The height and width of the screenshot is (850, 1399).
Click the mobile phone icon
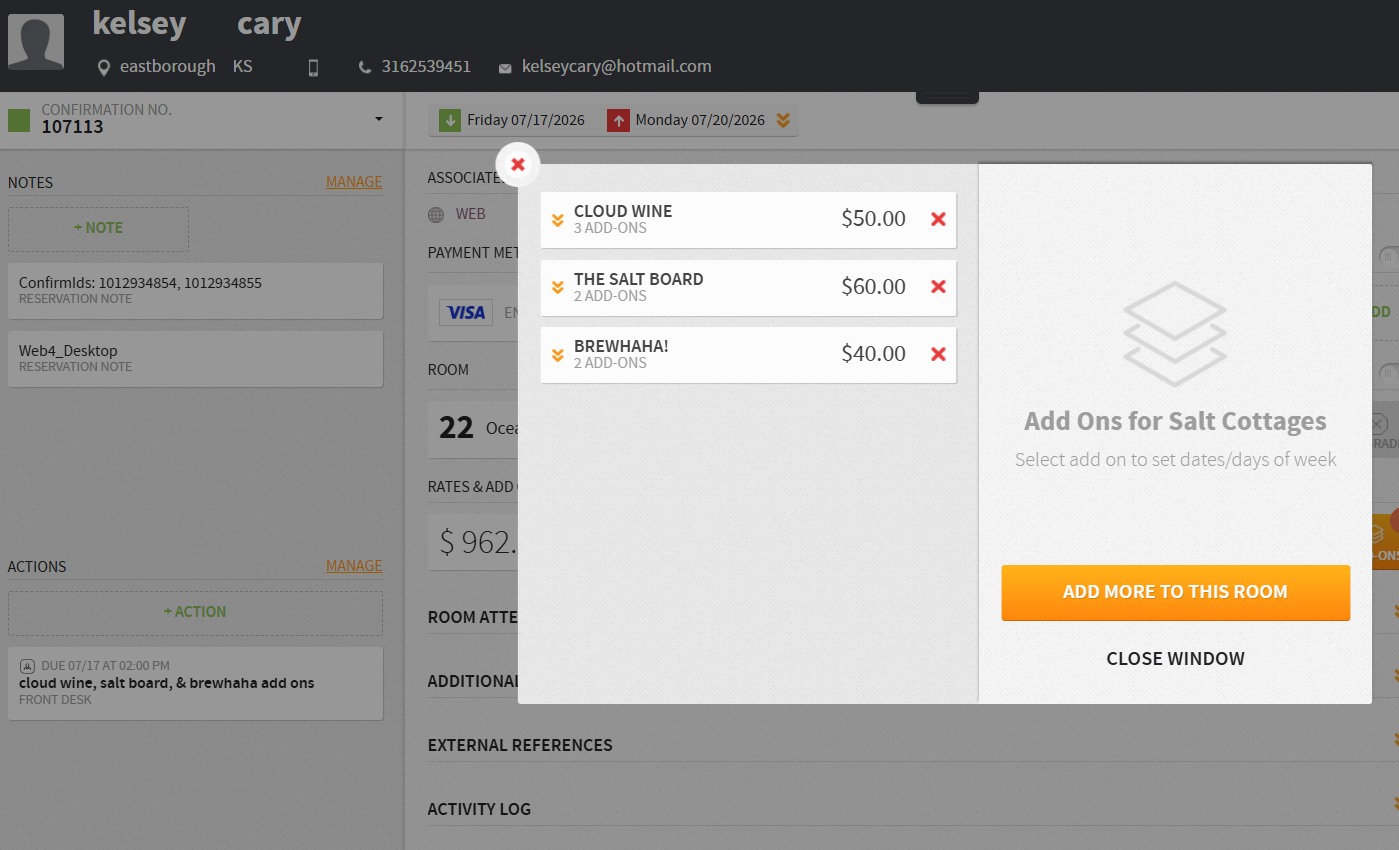pos(313,68)
